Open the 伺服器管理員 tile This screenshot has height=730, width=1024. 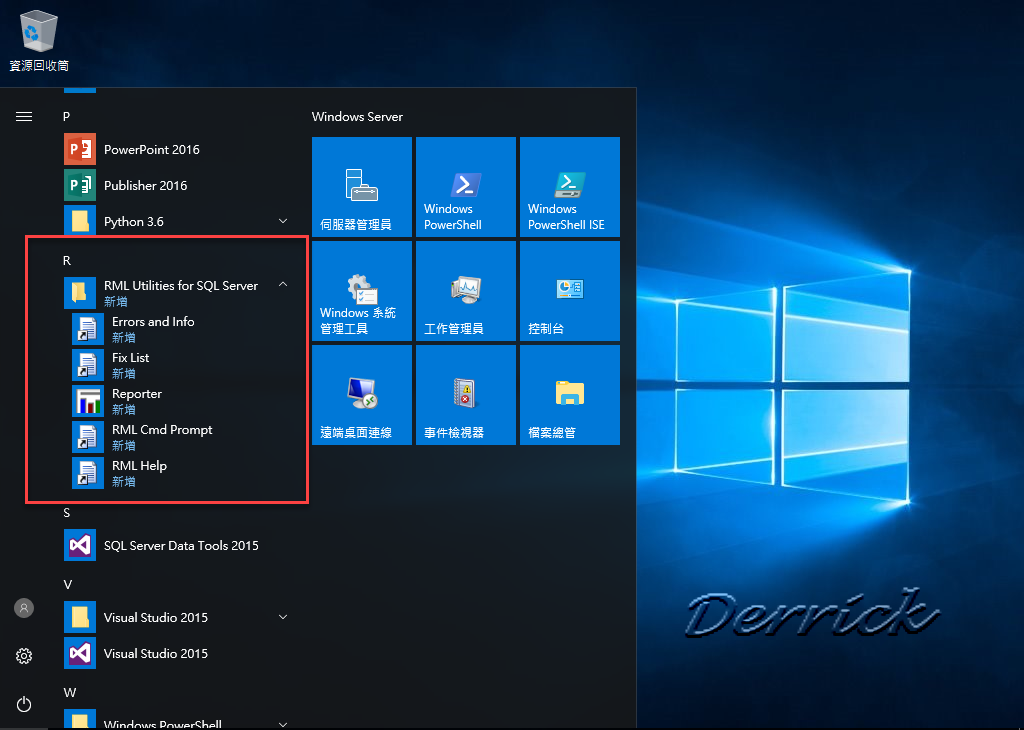coord(362,187)
